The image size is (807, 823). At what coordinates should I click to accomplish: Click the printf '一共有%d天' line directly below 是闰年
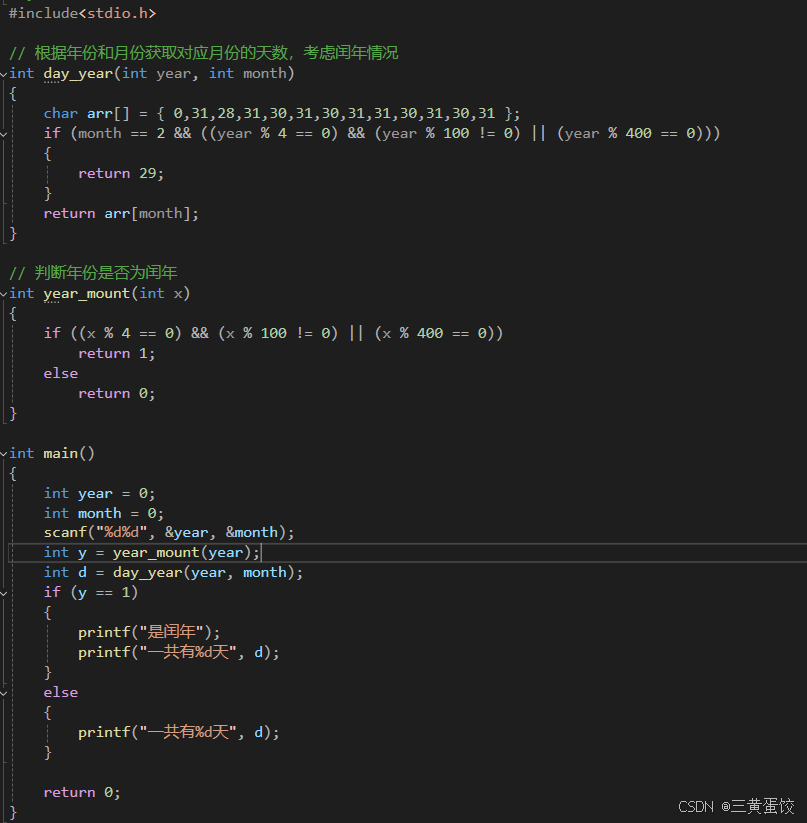pyautogui.click(x=179, y=652)
